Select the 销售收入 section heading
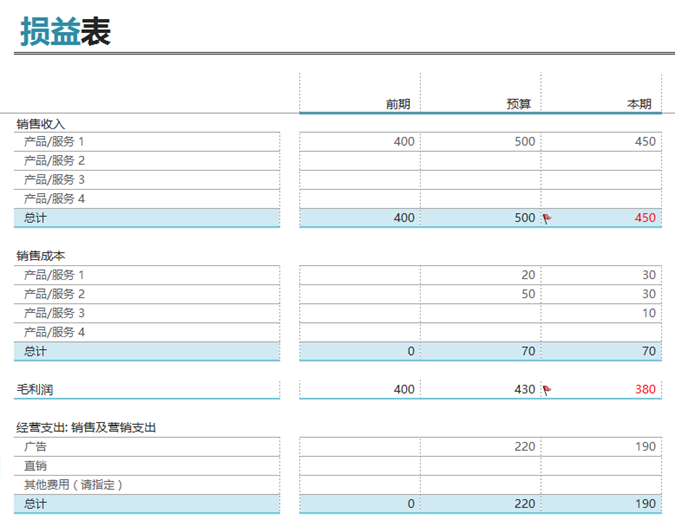 40,124
